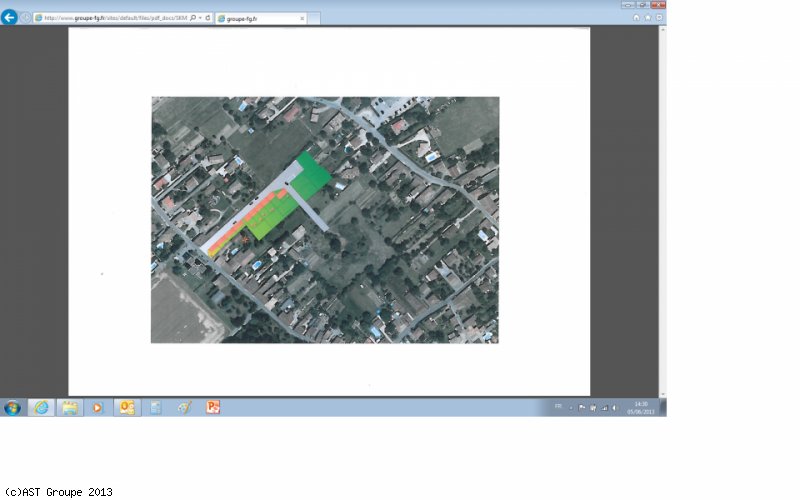800x500 pixels.
Task: Select the groupe-fg.fr browser tab
Action: point(260,18)
